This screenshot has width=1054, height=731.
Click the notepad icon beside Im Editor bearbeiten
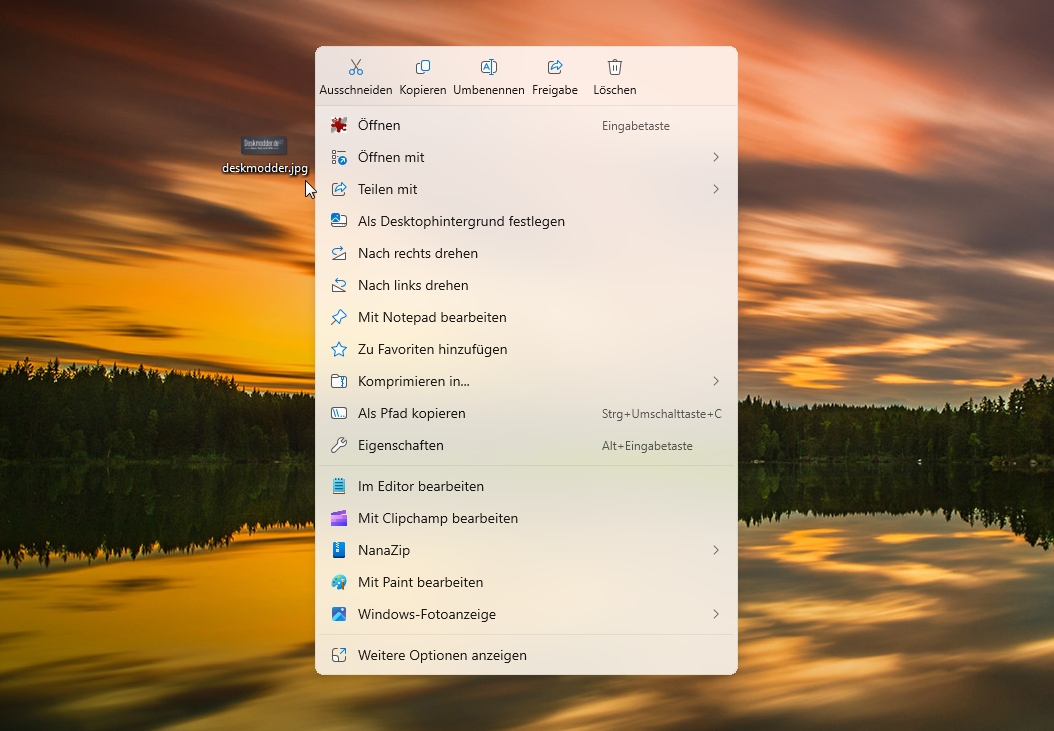(339, 486)
